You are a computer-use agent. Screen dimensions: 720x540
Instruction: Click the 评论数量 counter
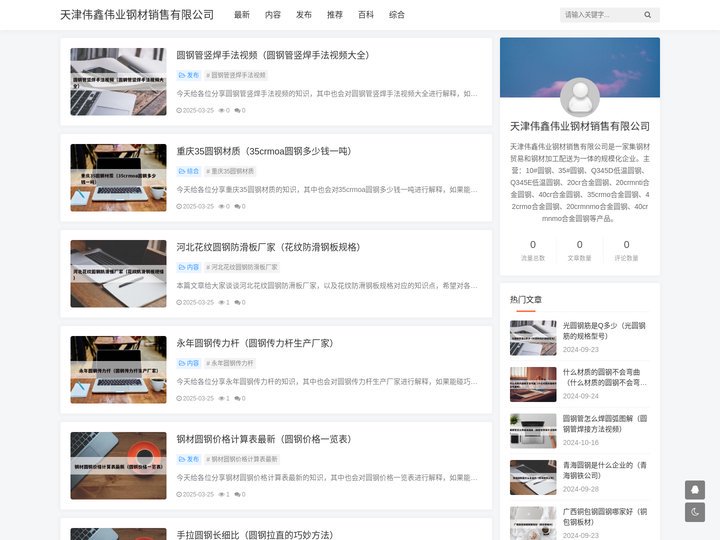pyautogui.click(x=626, y=251)
